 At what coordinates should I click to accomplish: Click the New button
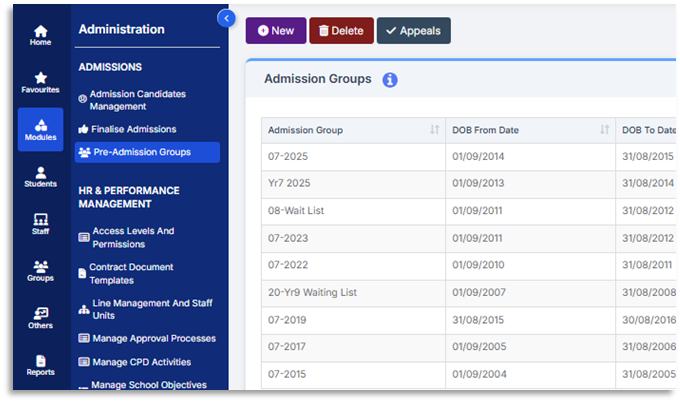tap(276, 31)
